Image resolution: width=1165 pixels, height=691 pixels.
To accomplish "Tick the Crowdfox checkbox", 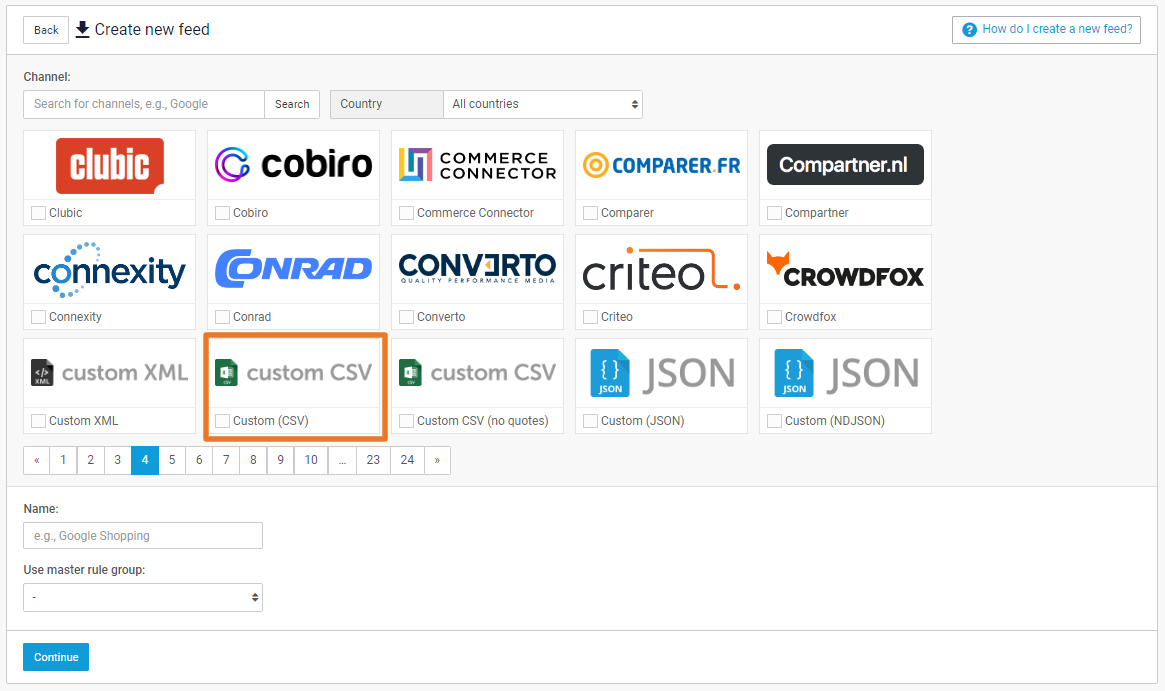I will click(x=774, y=317).
